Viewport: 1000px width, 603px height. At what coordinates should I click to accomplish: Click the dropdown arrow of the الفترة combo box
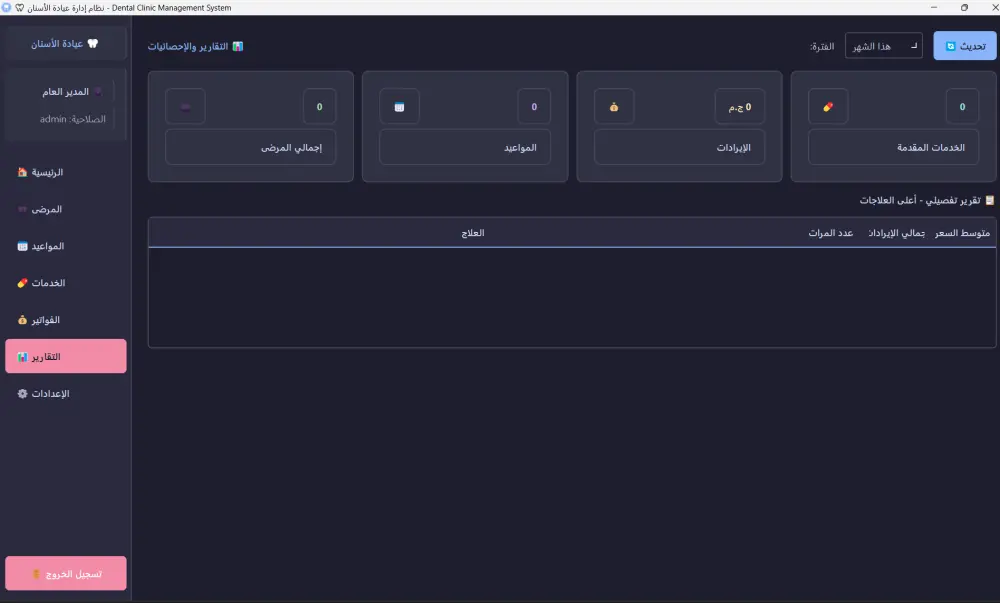pos(914,46)
